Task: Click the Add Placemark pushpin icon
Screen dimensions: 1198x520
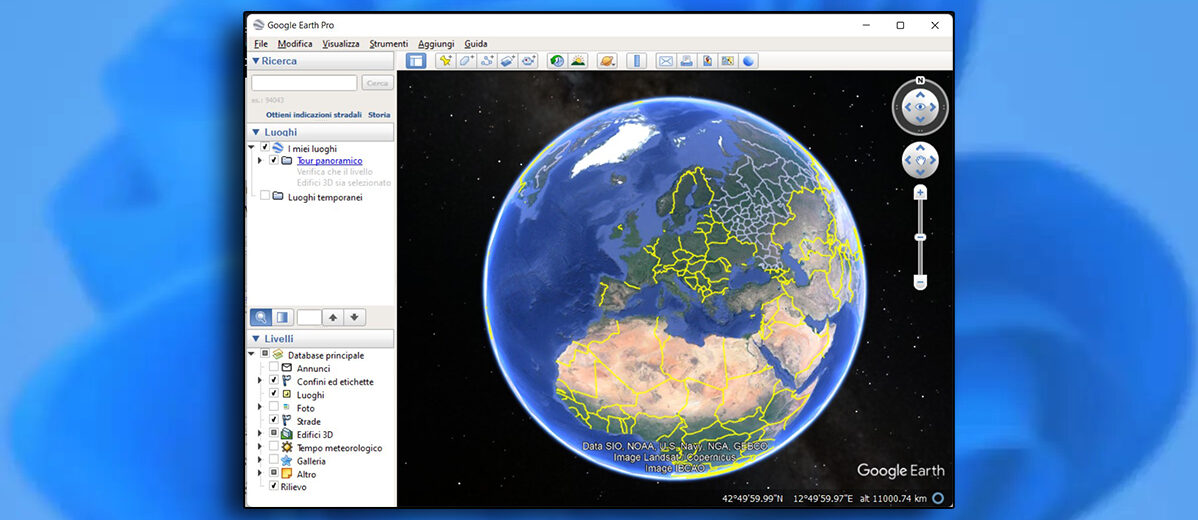Action: tap(445, 61)
